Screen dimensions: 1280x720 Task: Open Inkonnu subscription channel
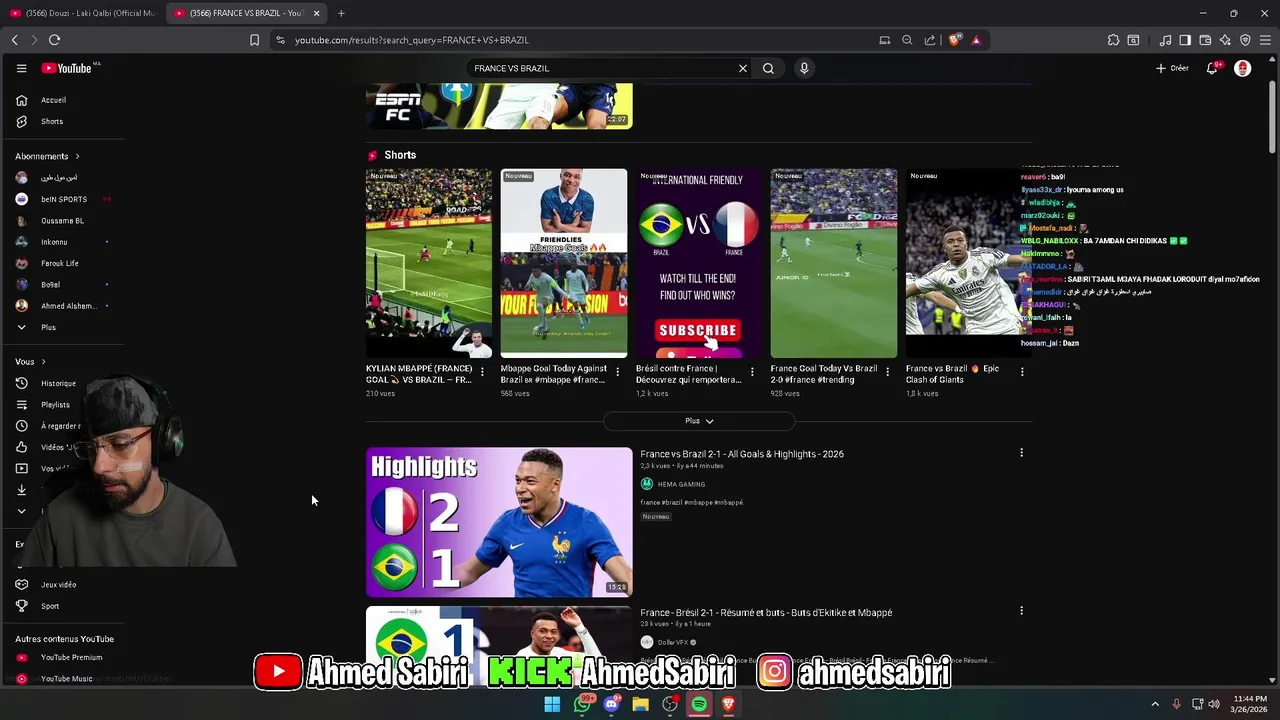point(54,242)
